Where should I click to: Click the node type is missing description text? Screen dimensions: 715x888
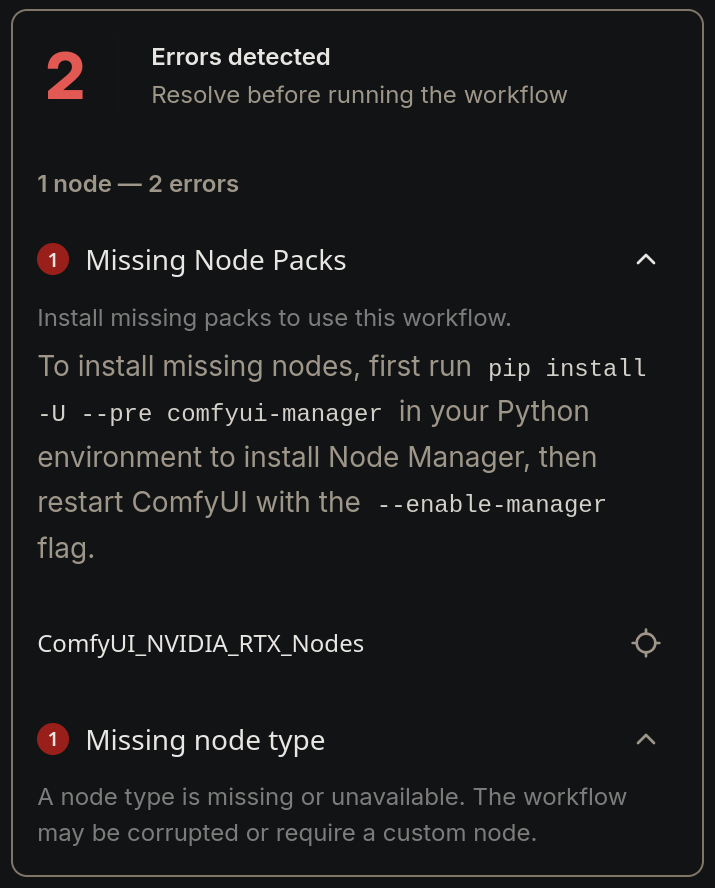pos(332,797)
